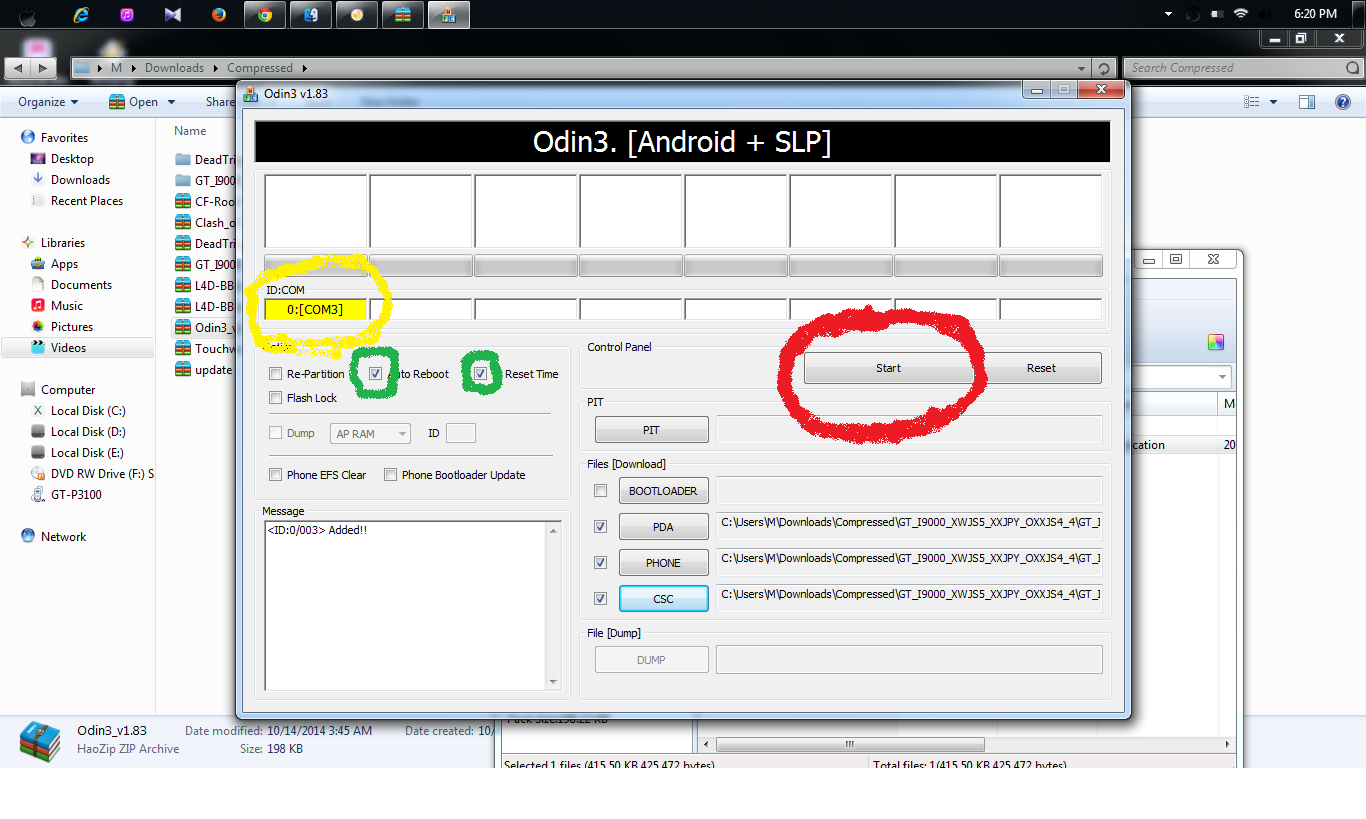The width and height of the screenshot is (1366, 819).
Task: Open Visual Studio from the taskbar
Action: [x=173, y=14]
